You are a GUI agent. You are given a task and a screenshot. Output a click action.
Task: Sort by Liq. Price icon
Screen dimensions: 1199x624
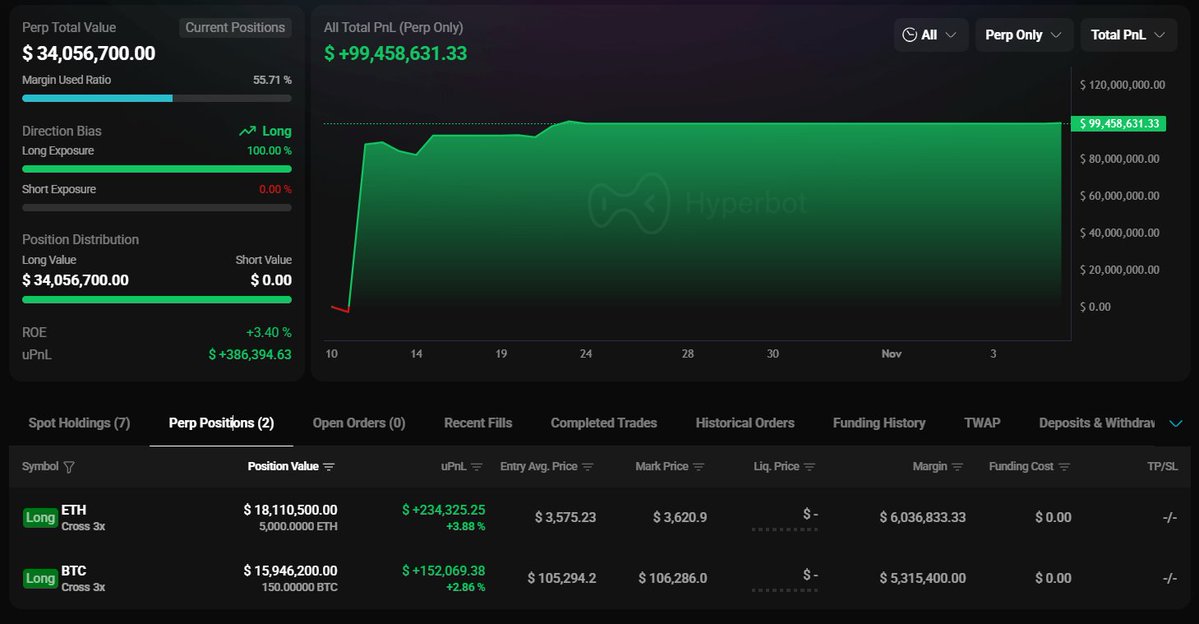click(808, 467)
